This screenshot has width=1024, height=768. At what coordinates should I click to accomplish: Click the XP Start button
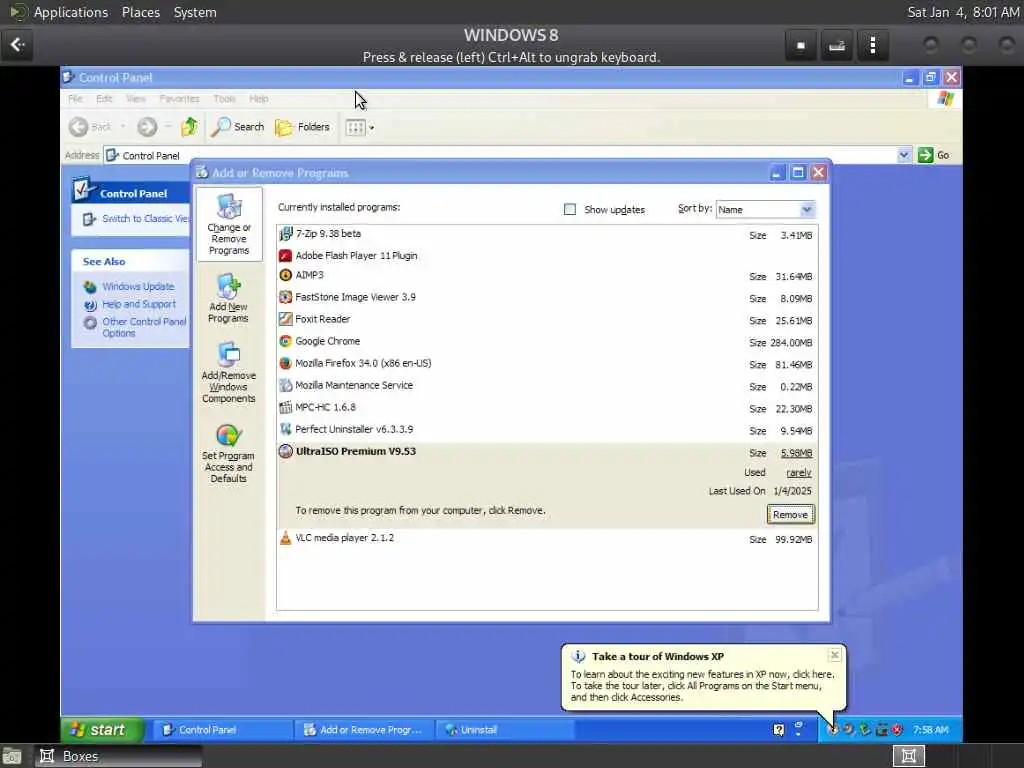[x=102, y=729]
